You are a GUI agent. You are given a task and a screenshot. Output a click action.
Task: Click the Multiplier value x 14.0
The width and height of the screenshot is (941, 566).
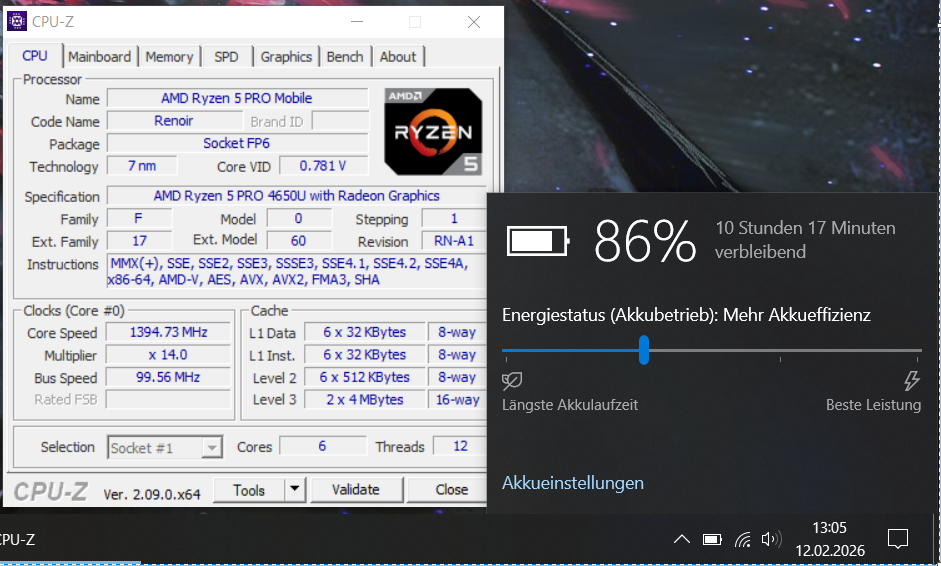point(169,355)
